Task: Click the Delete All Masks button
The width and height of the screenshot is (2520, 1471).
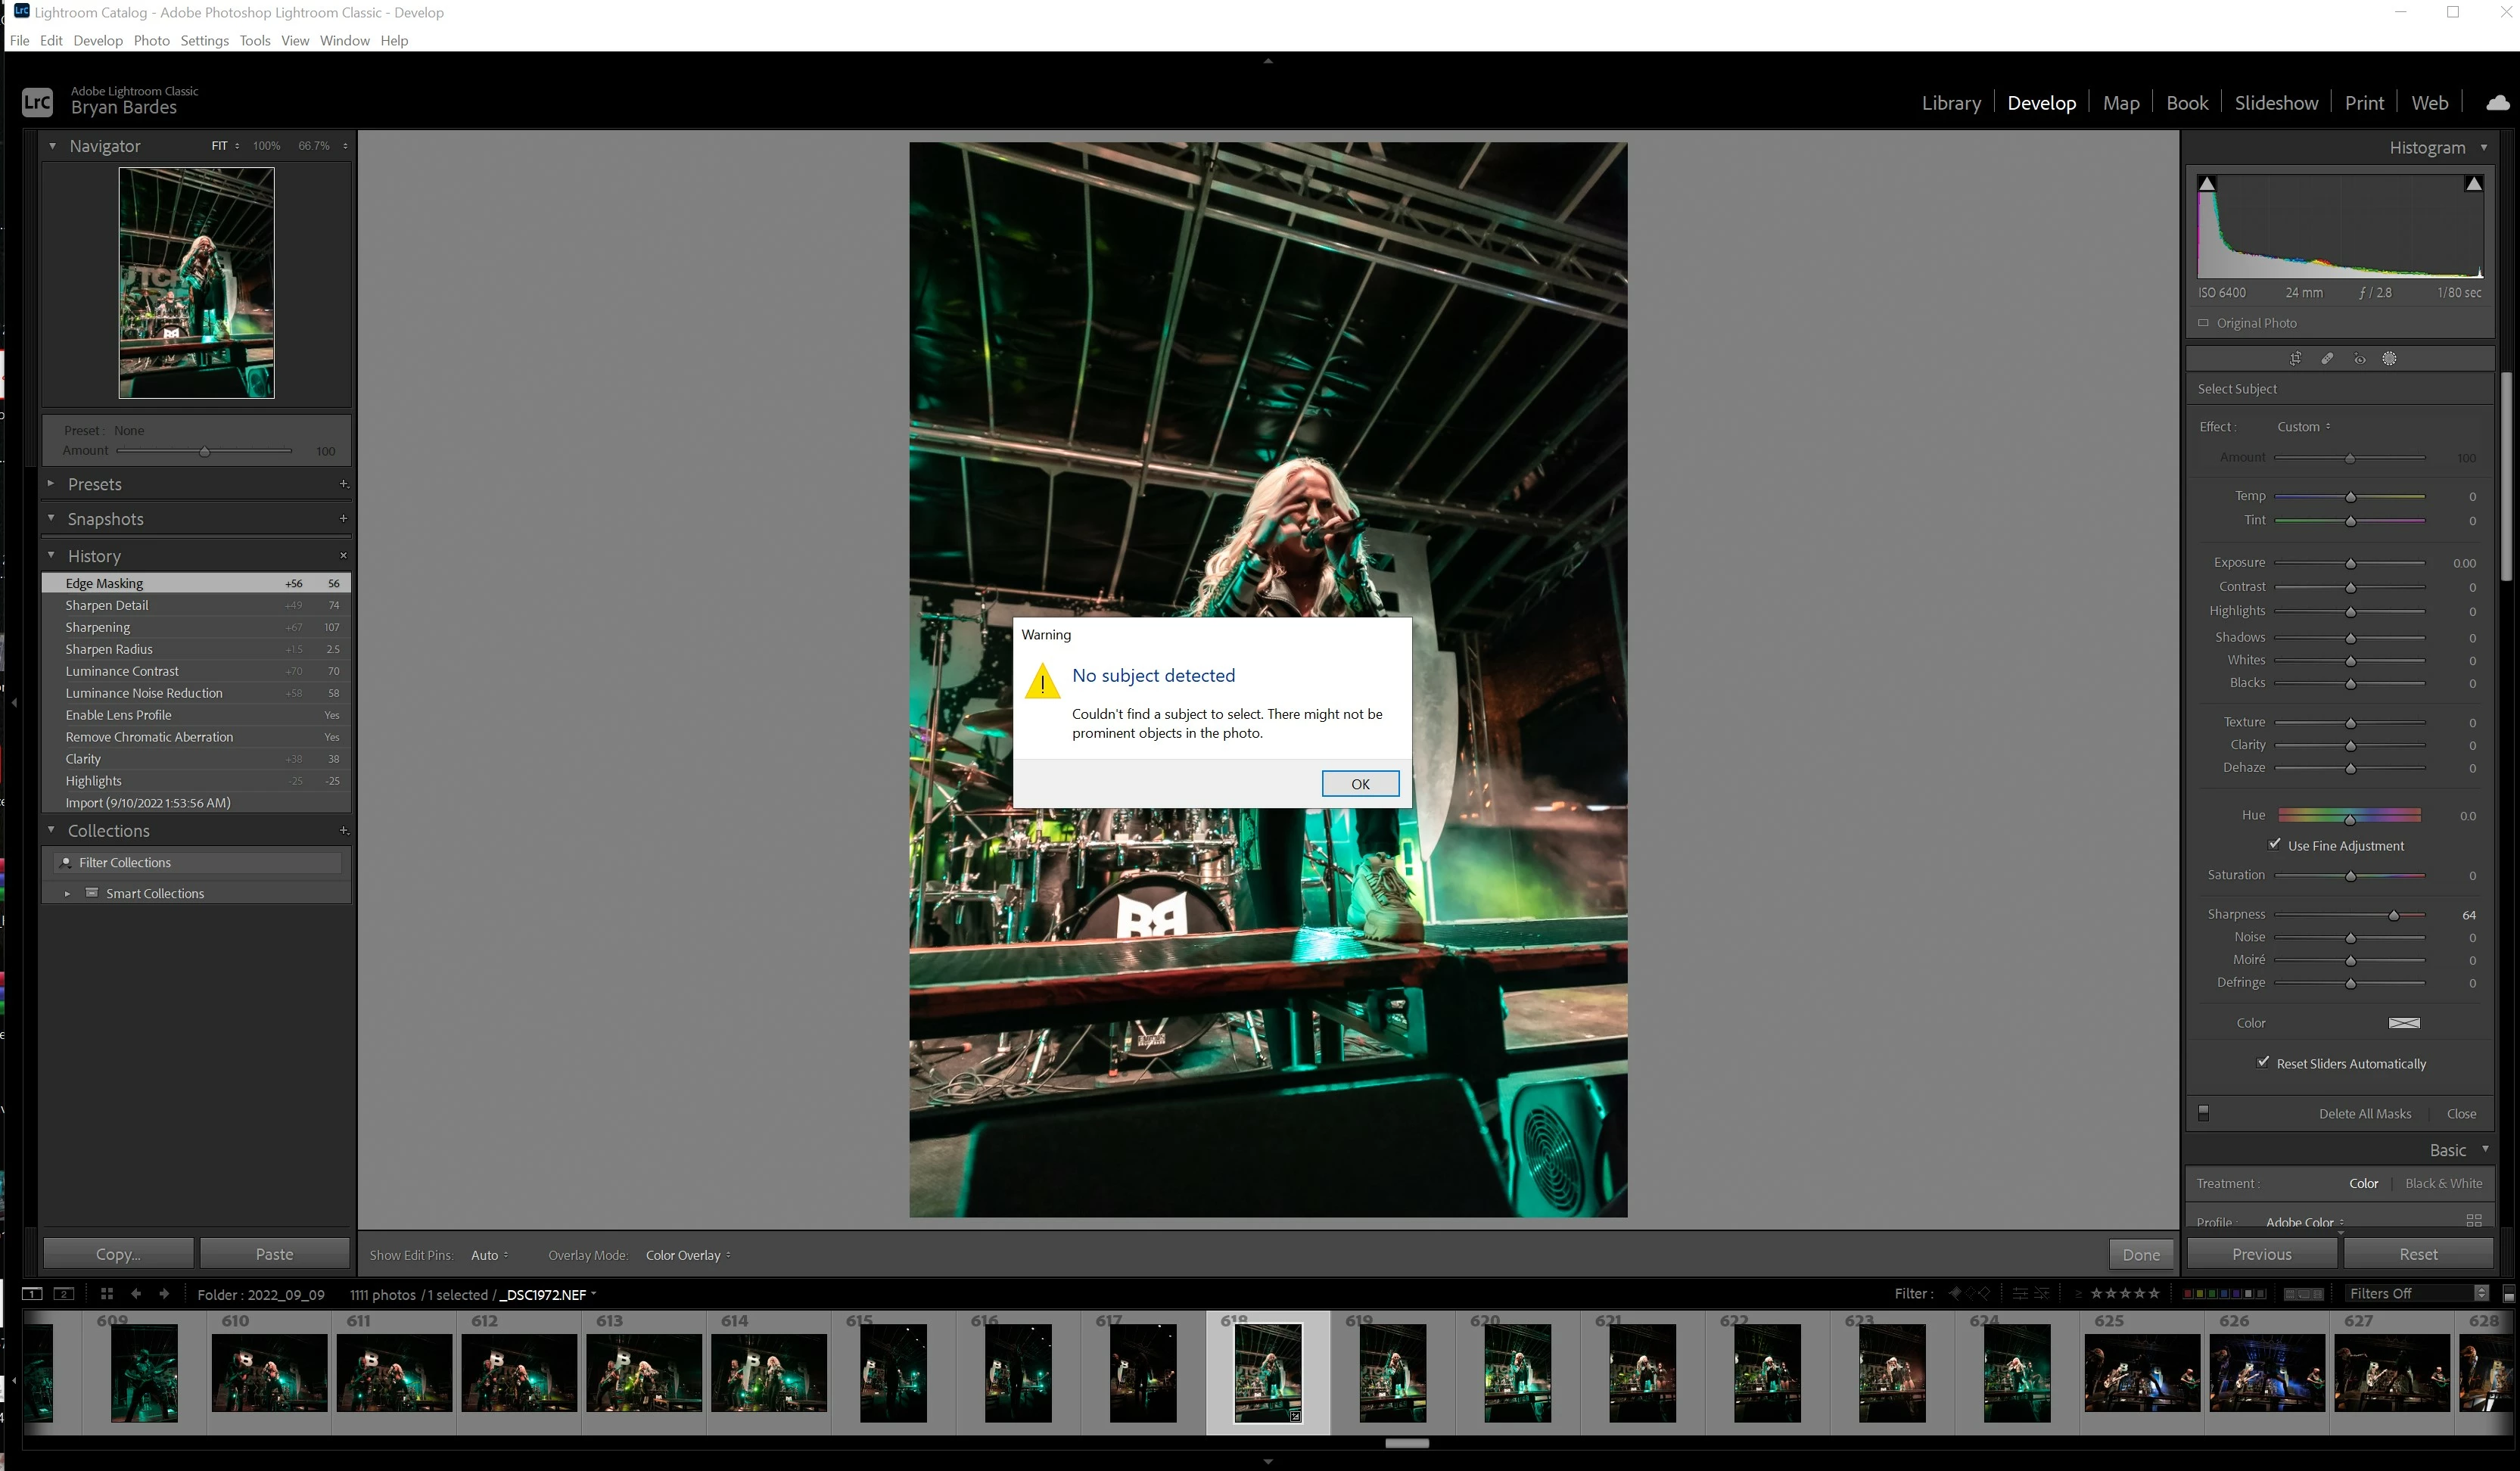Action: point(2364,1114)
